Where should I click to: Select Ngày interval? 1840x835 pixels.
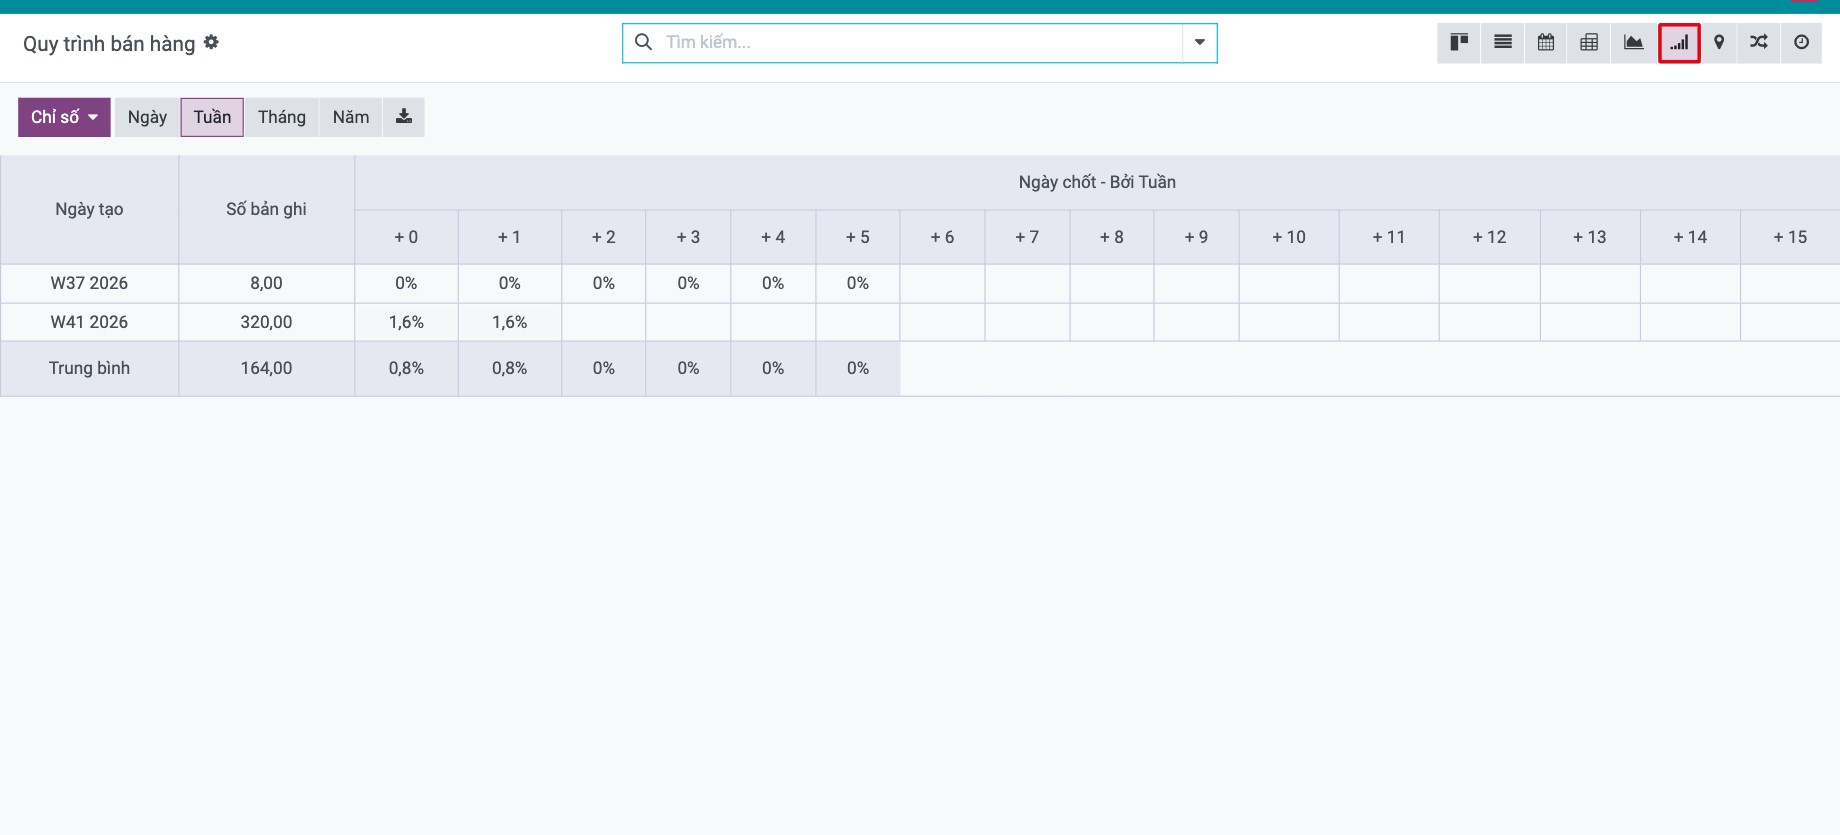coord(147,117)
